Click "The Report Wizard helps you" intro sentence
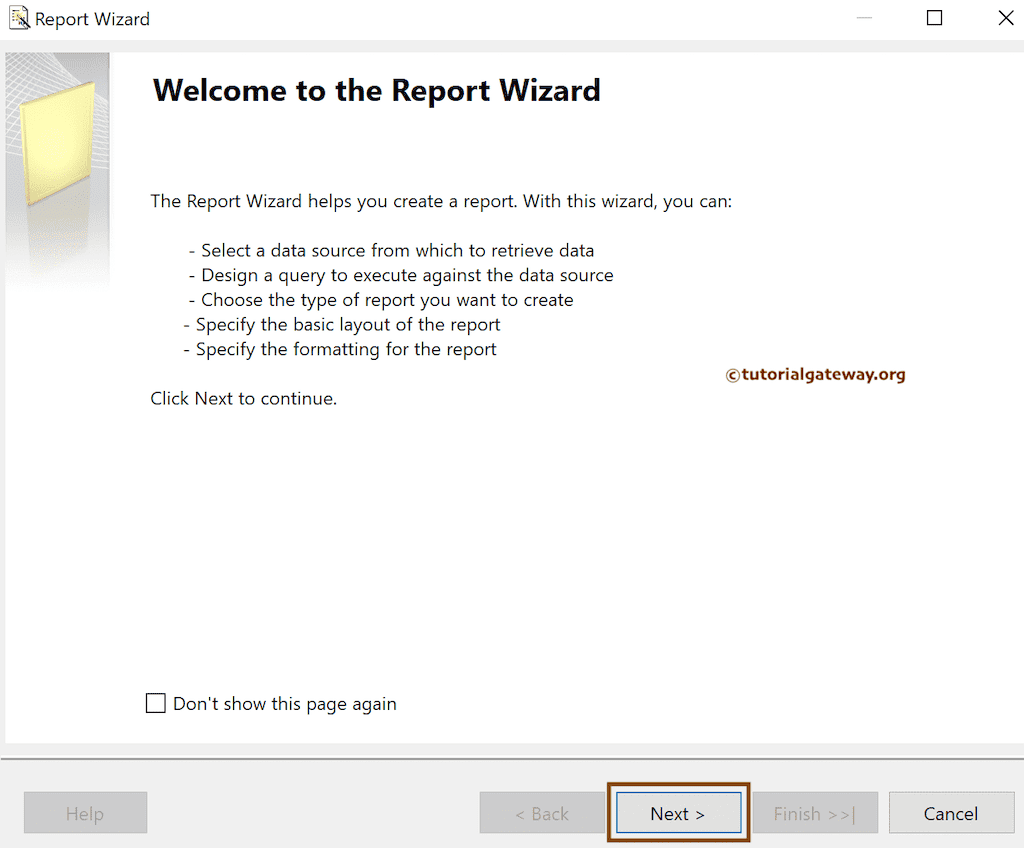This screenshot has height=848, width=1024. (x=441, y=201)
